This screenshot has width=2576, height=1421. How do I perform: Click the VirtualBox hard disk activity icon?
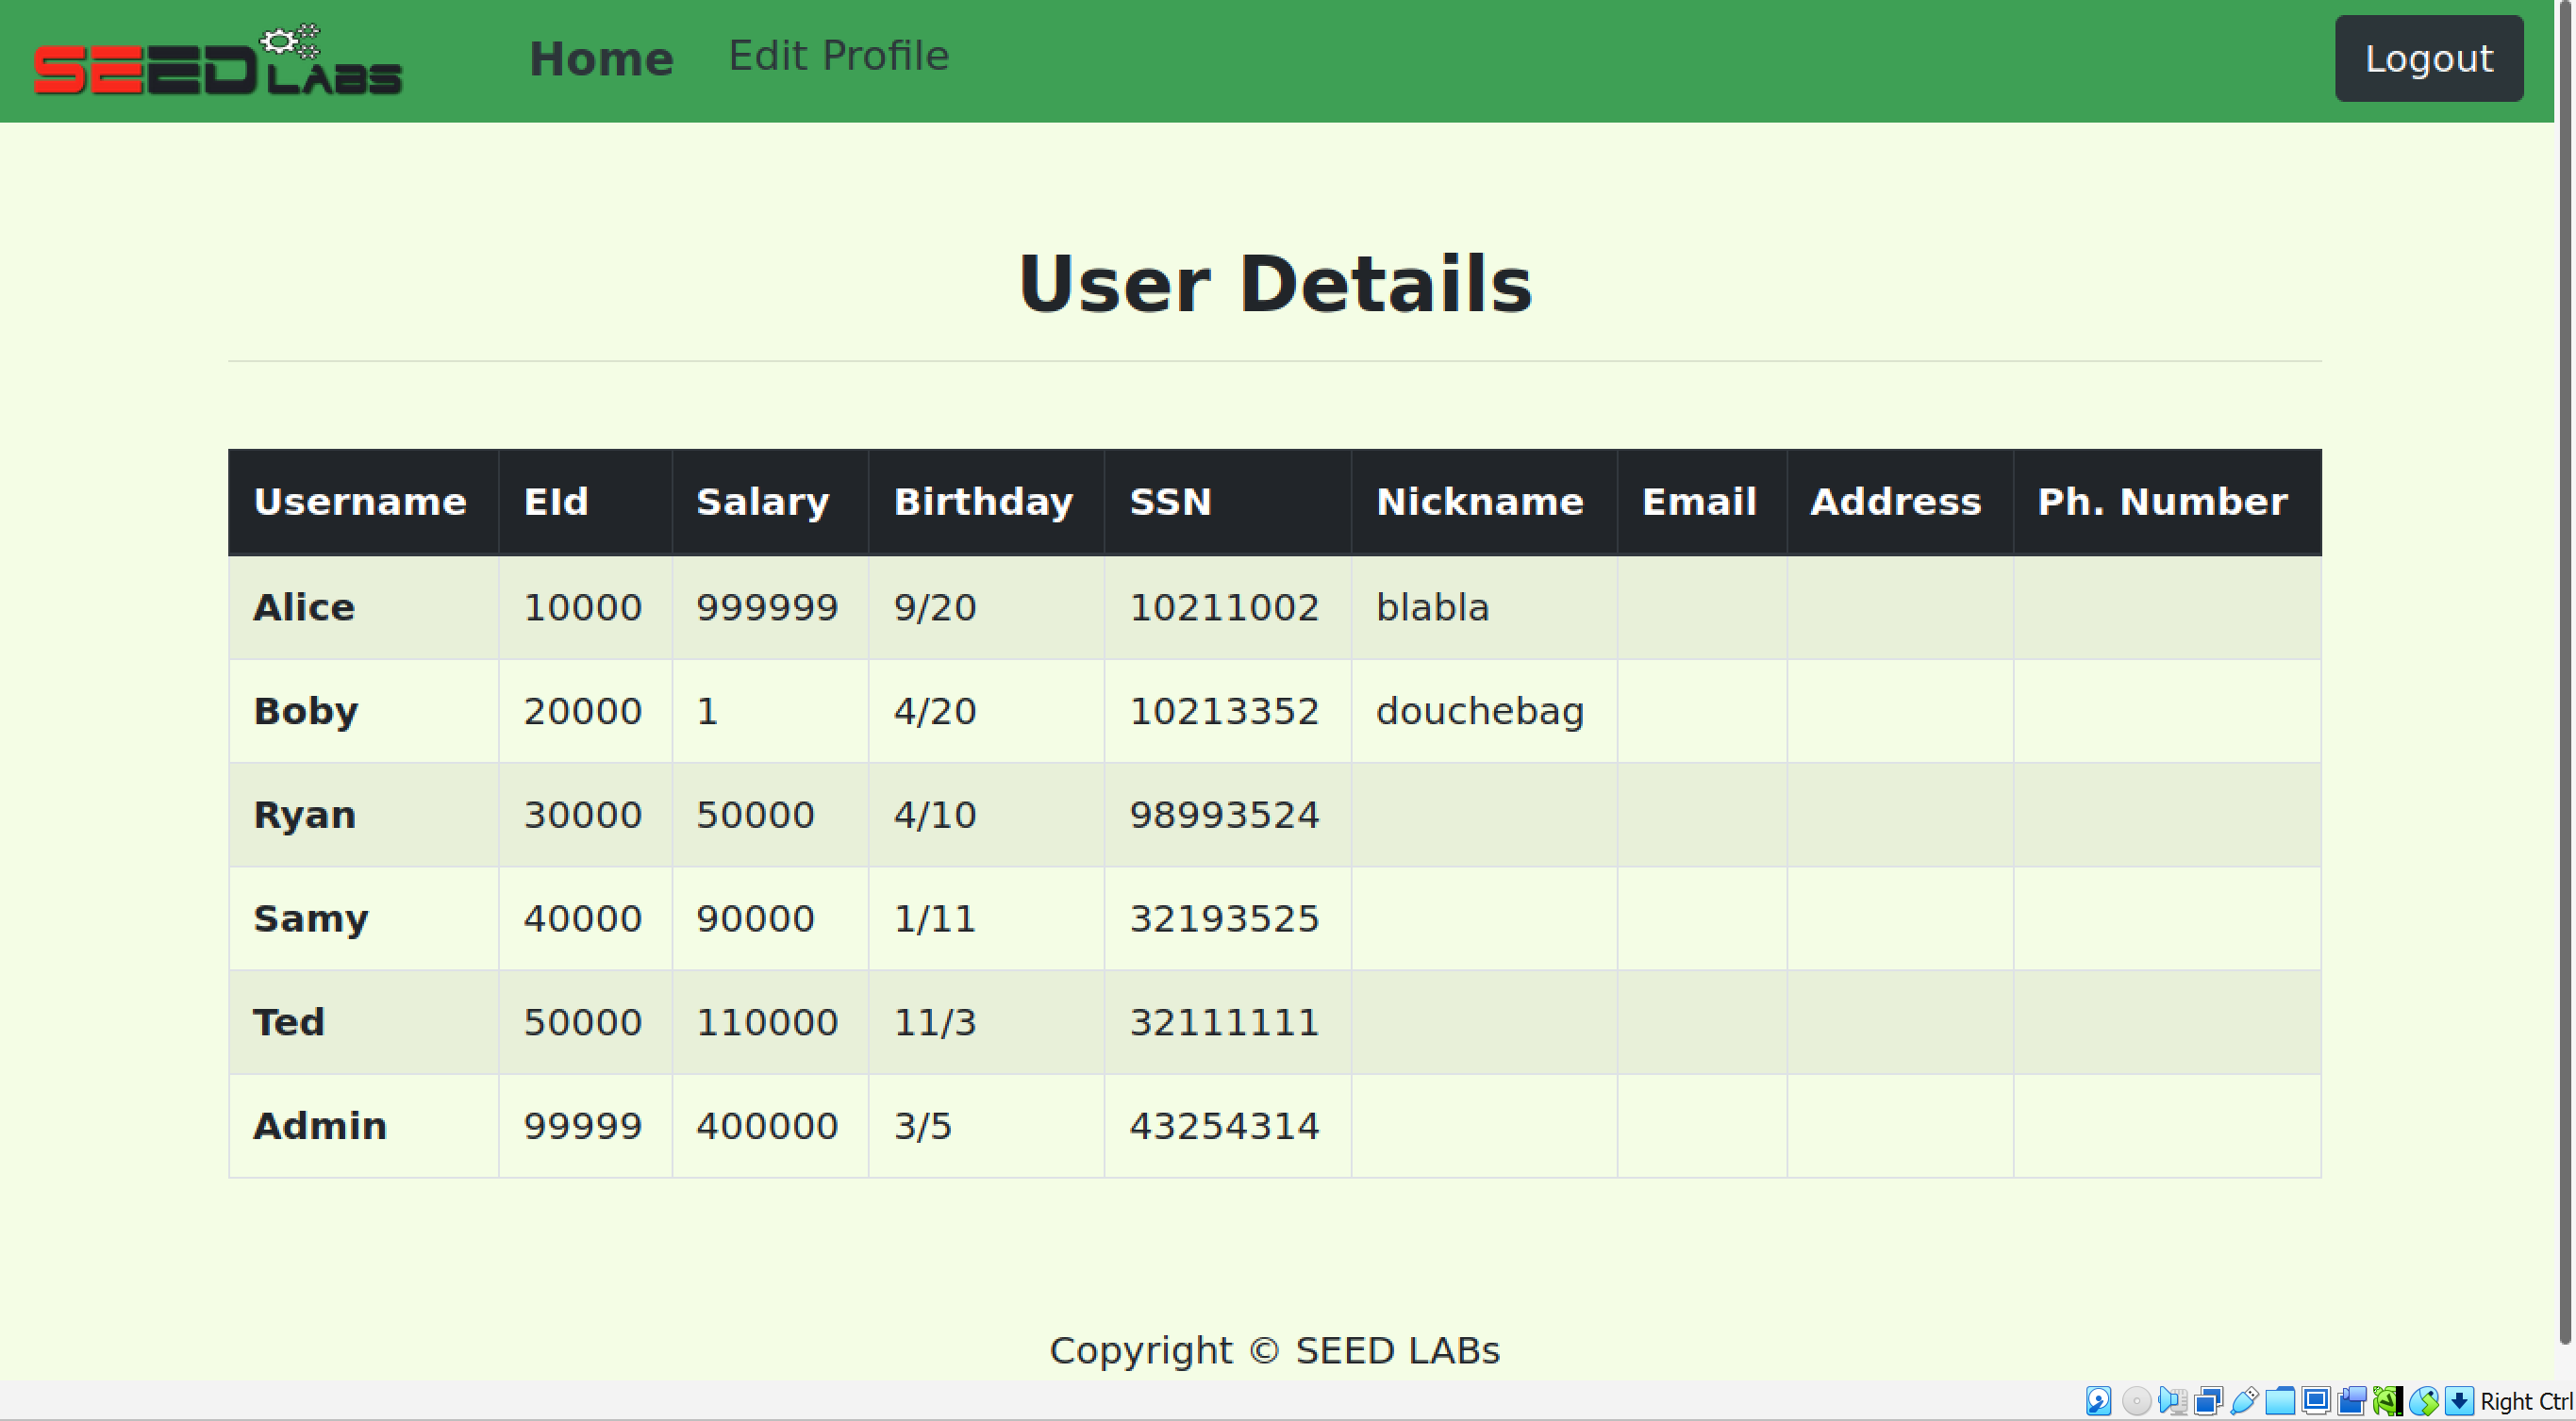click(2098, 1401)
